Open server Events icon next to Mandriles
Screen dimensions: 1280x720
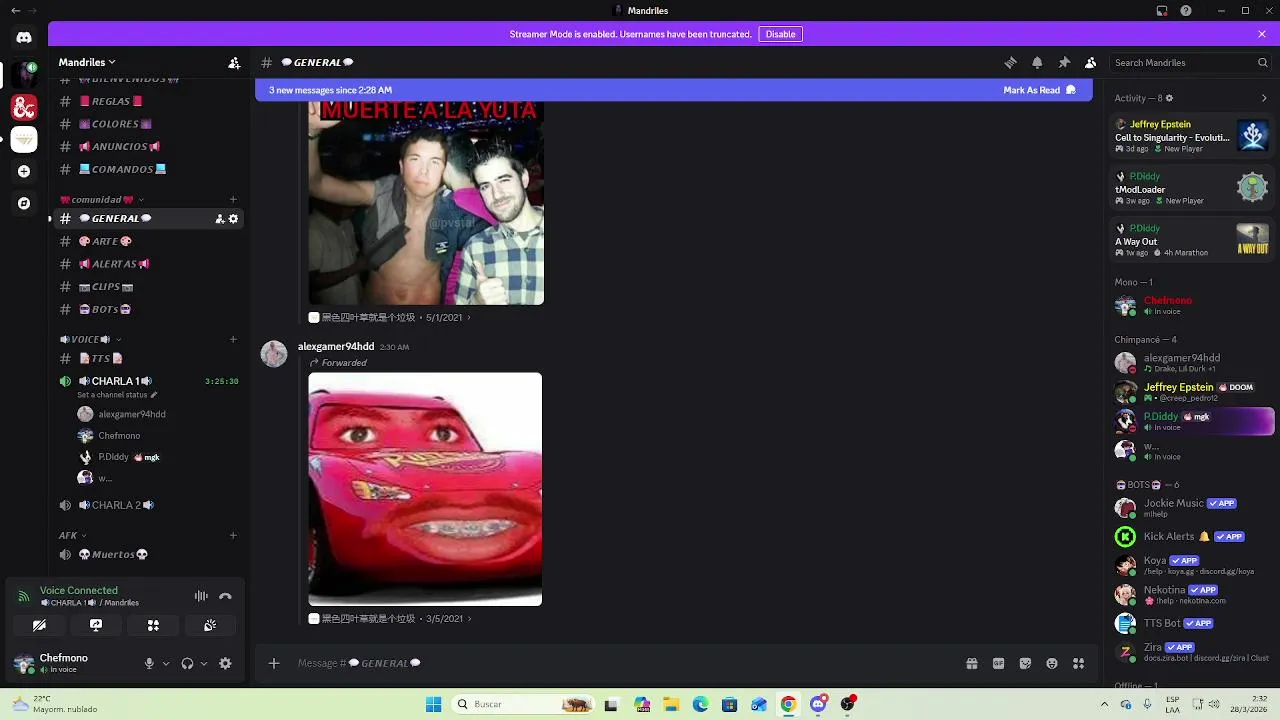(x=234, y=62)
